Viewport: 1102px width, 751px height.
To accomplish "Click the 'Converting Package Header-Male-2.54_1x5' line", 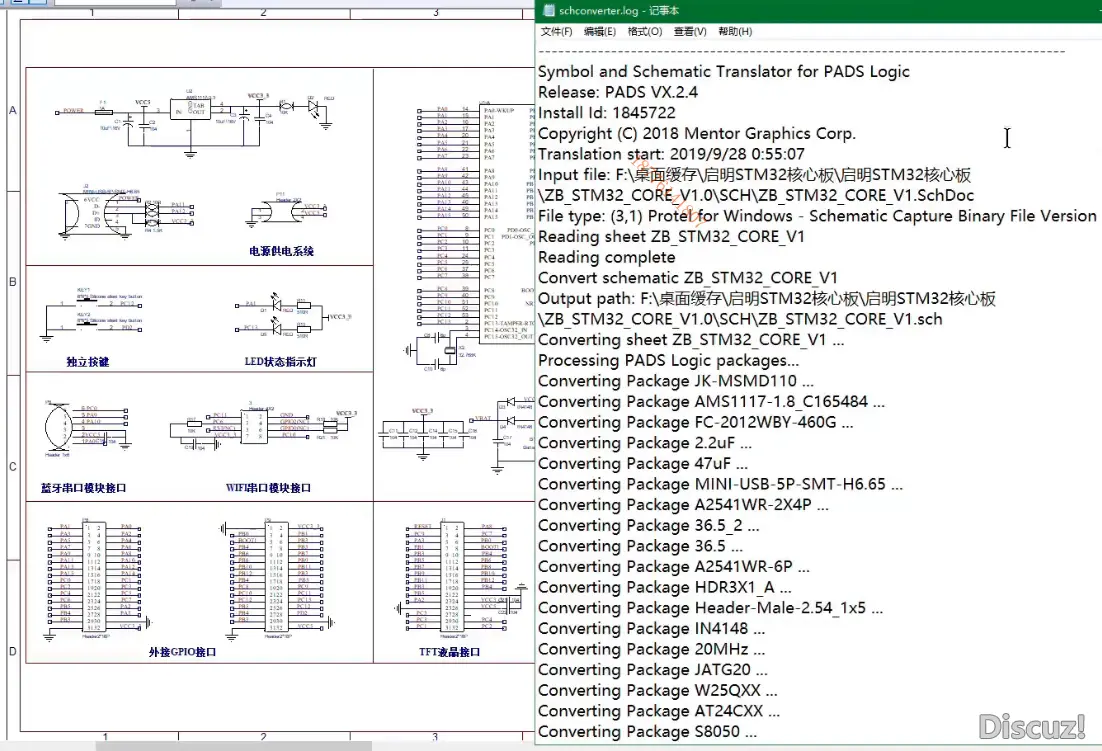I will 711,608.
